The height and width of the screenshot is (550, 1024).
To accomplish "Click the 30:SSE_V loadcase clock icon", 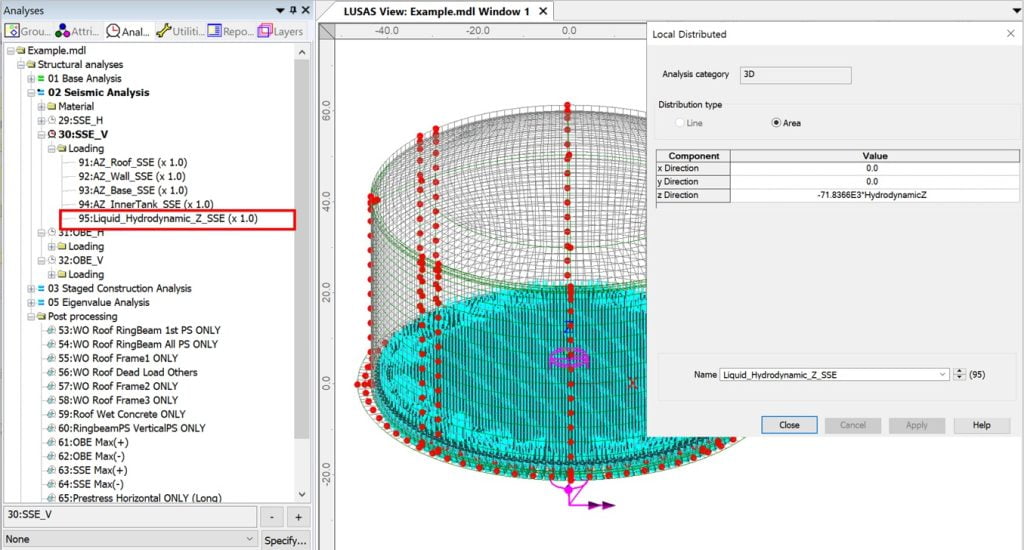I will [52, 135].
